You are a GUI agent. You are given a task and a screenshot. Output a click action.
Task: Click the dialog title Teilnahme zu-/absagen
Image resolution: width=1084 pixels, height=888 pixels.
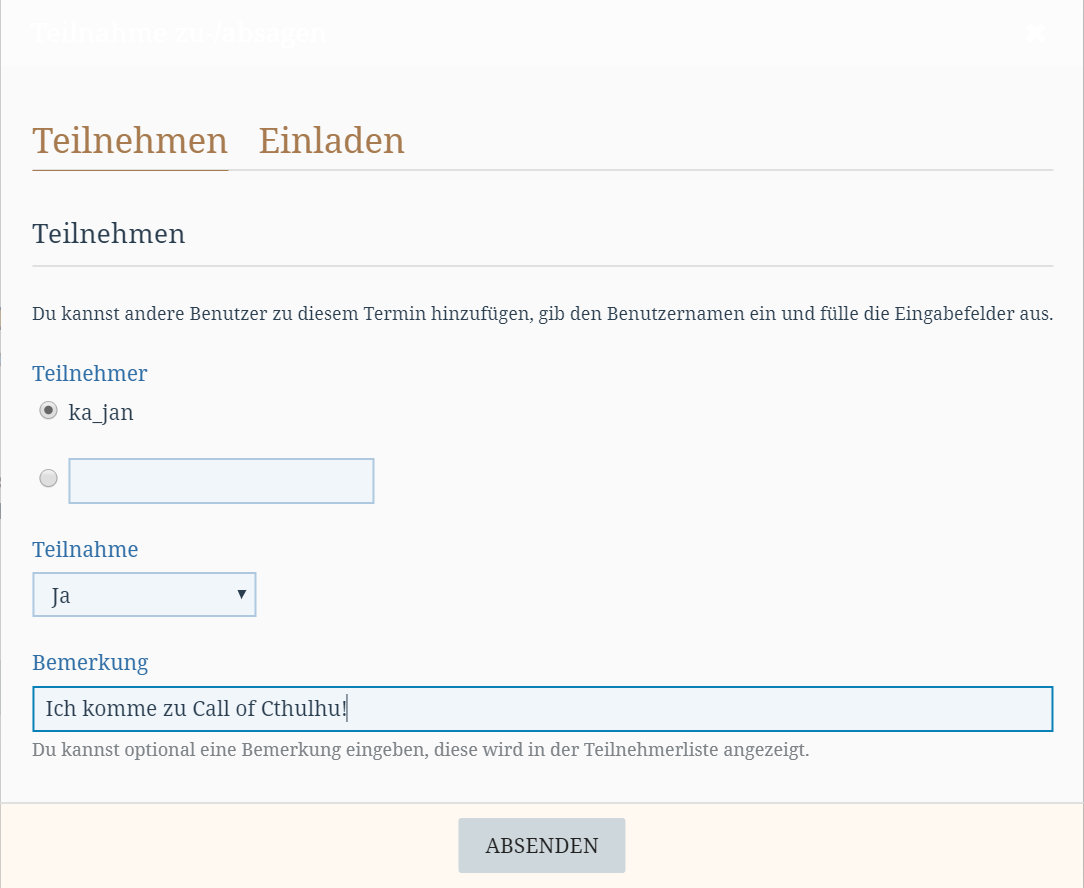click(178, 34)
